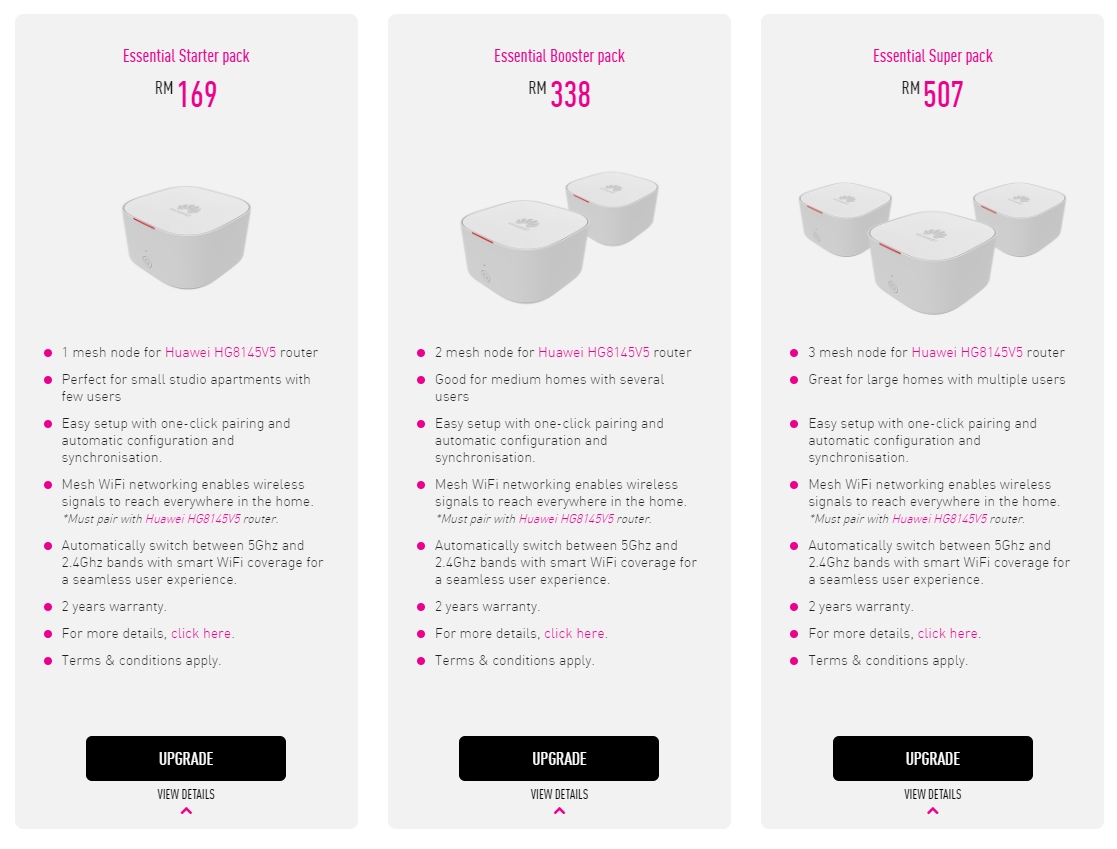Select the Essential Booster pack title
The image size is (1117, 849).
[x=559, y=56]
